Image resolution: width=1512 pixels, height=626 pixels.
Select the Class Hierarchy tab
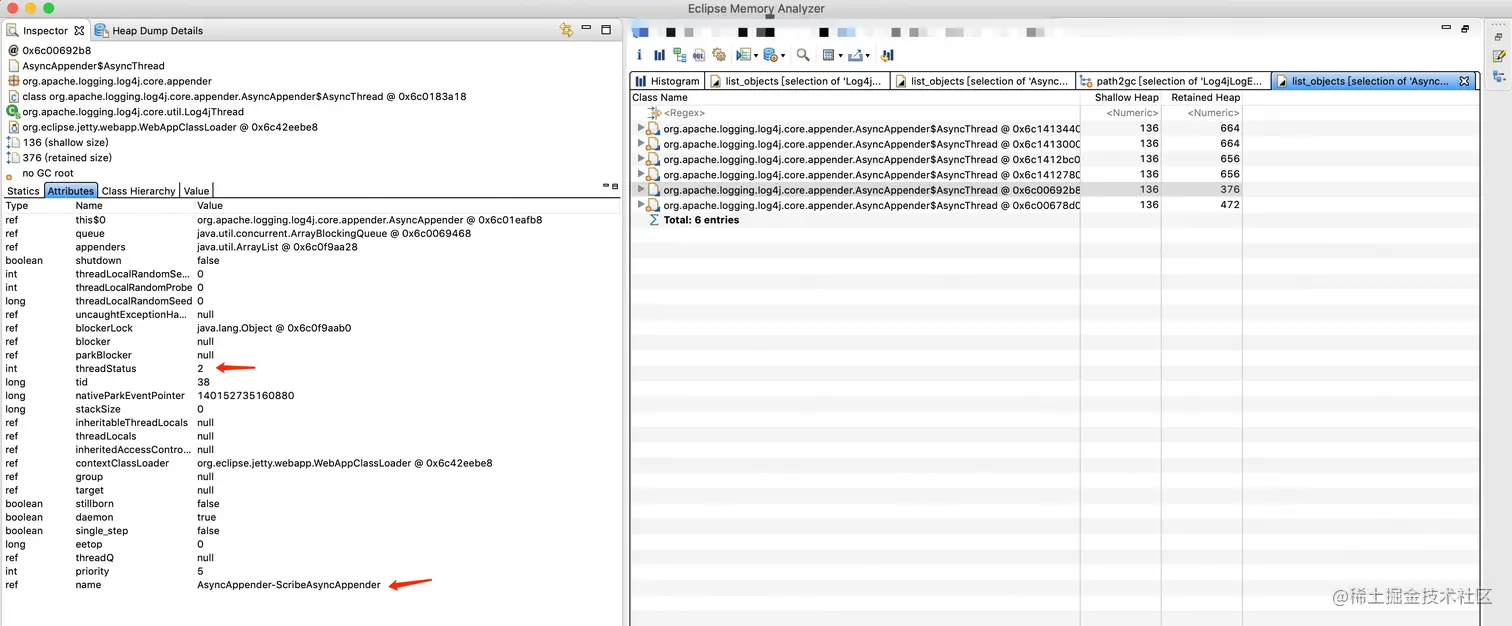138,191
